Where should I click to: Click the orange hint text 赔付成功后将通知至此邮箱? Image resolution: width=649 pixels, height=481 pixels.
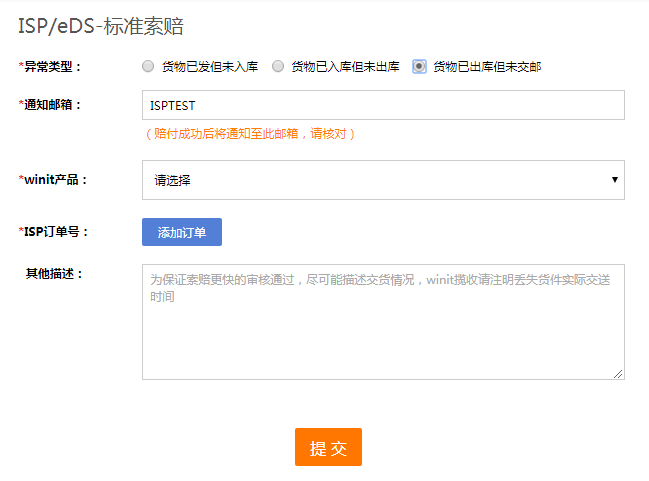(x=250, y=134)
